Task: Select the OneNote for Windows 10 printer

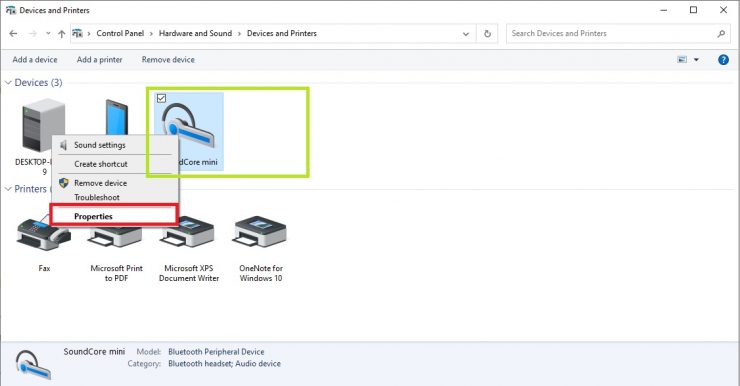Action: (260, 232)
